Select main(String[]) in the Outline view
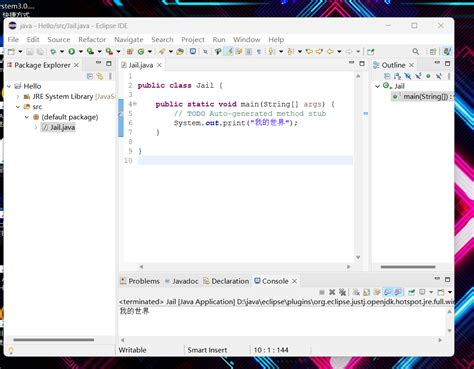This screenshot has width=474, height=369. (422, 96)
